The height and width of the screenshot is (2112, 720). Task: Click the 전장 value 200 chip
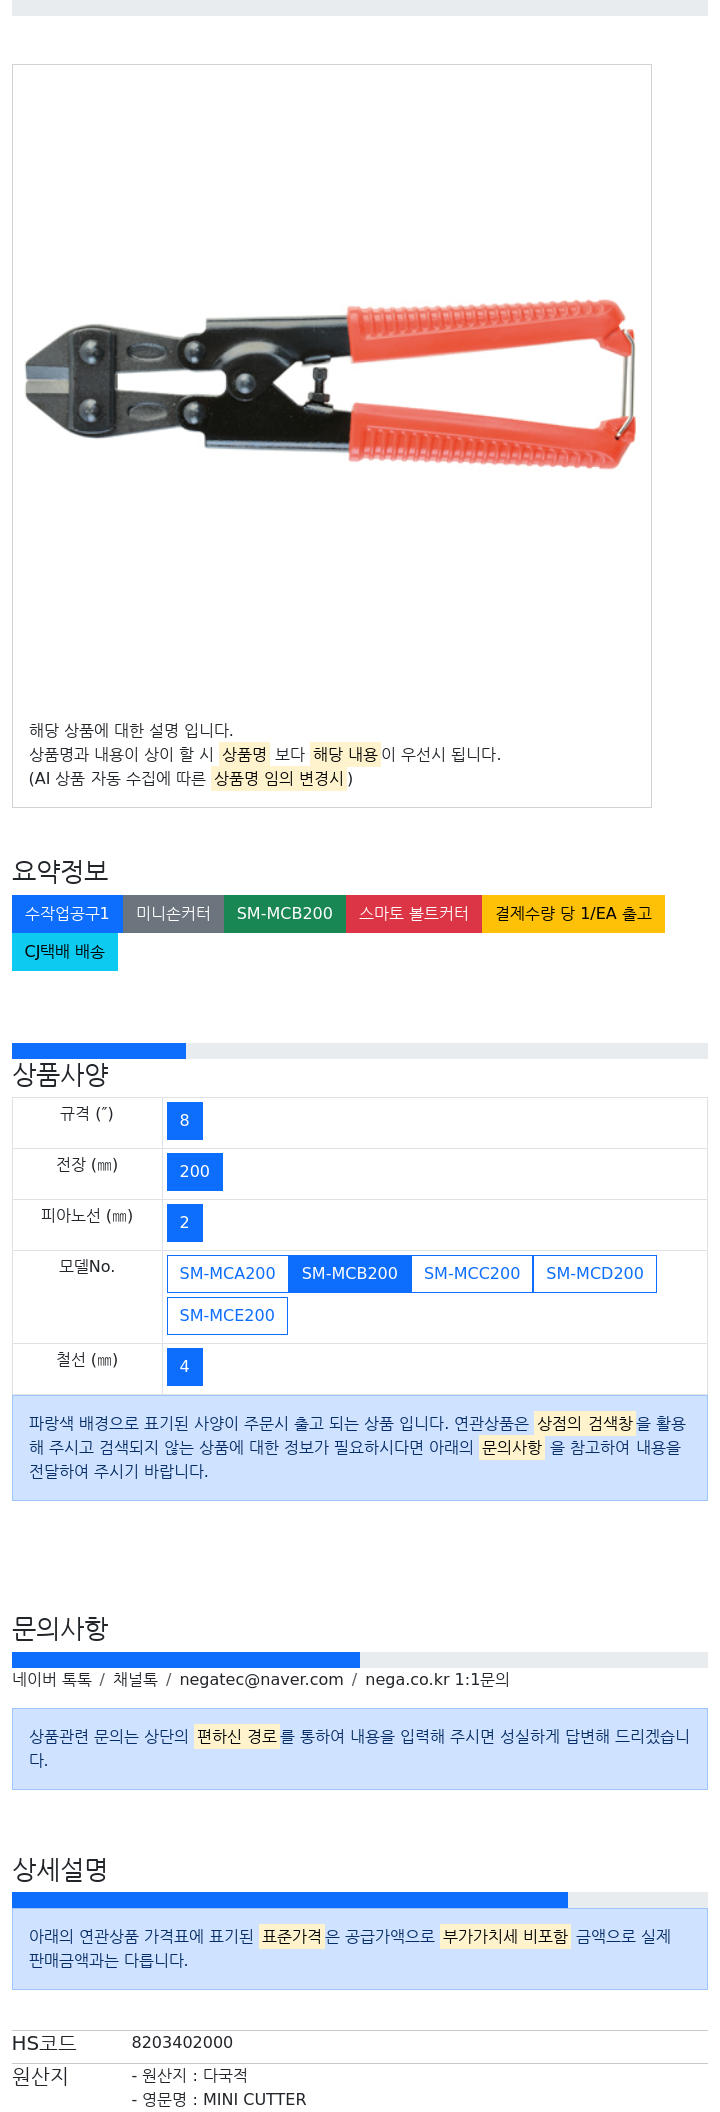tap(195, 1172)
